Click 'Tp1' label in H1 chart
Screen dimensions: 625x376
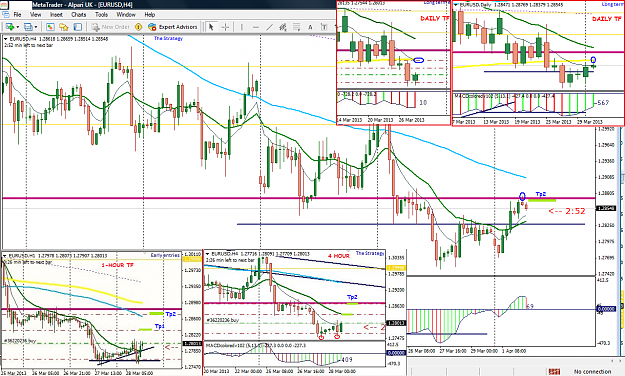[x=160, y=326]
